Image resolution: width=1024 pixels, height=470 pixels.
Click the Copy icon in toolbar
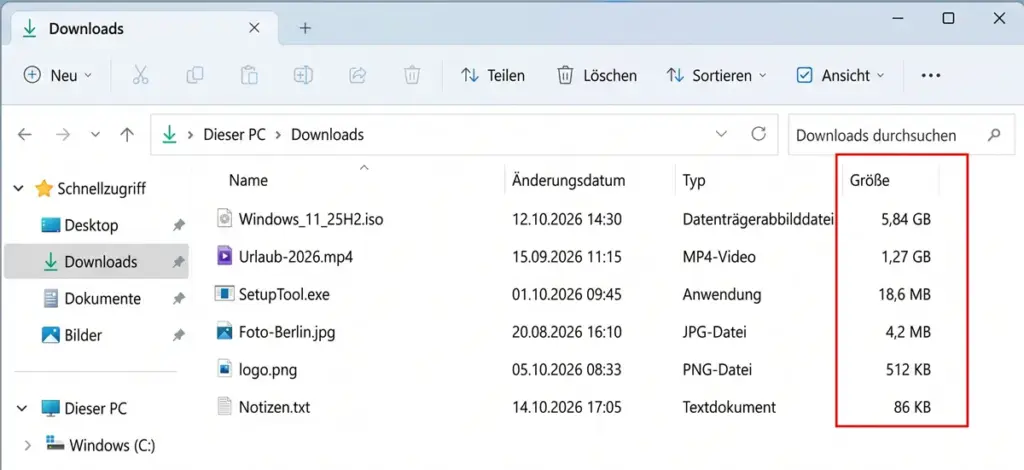(195, 76)
